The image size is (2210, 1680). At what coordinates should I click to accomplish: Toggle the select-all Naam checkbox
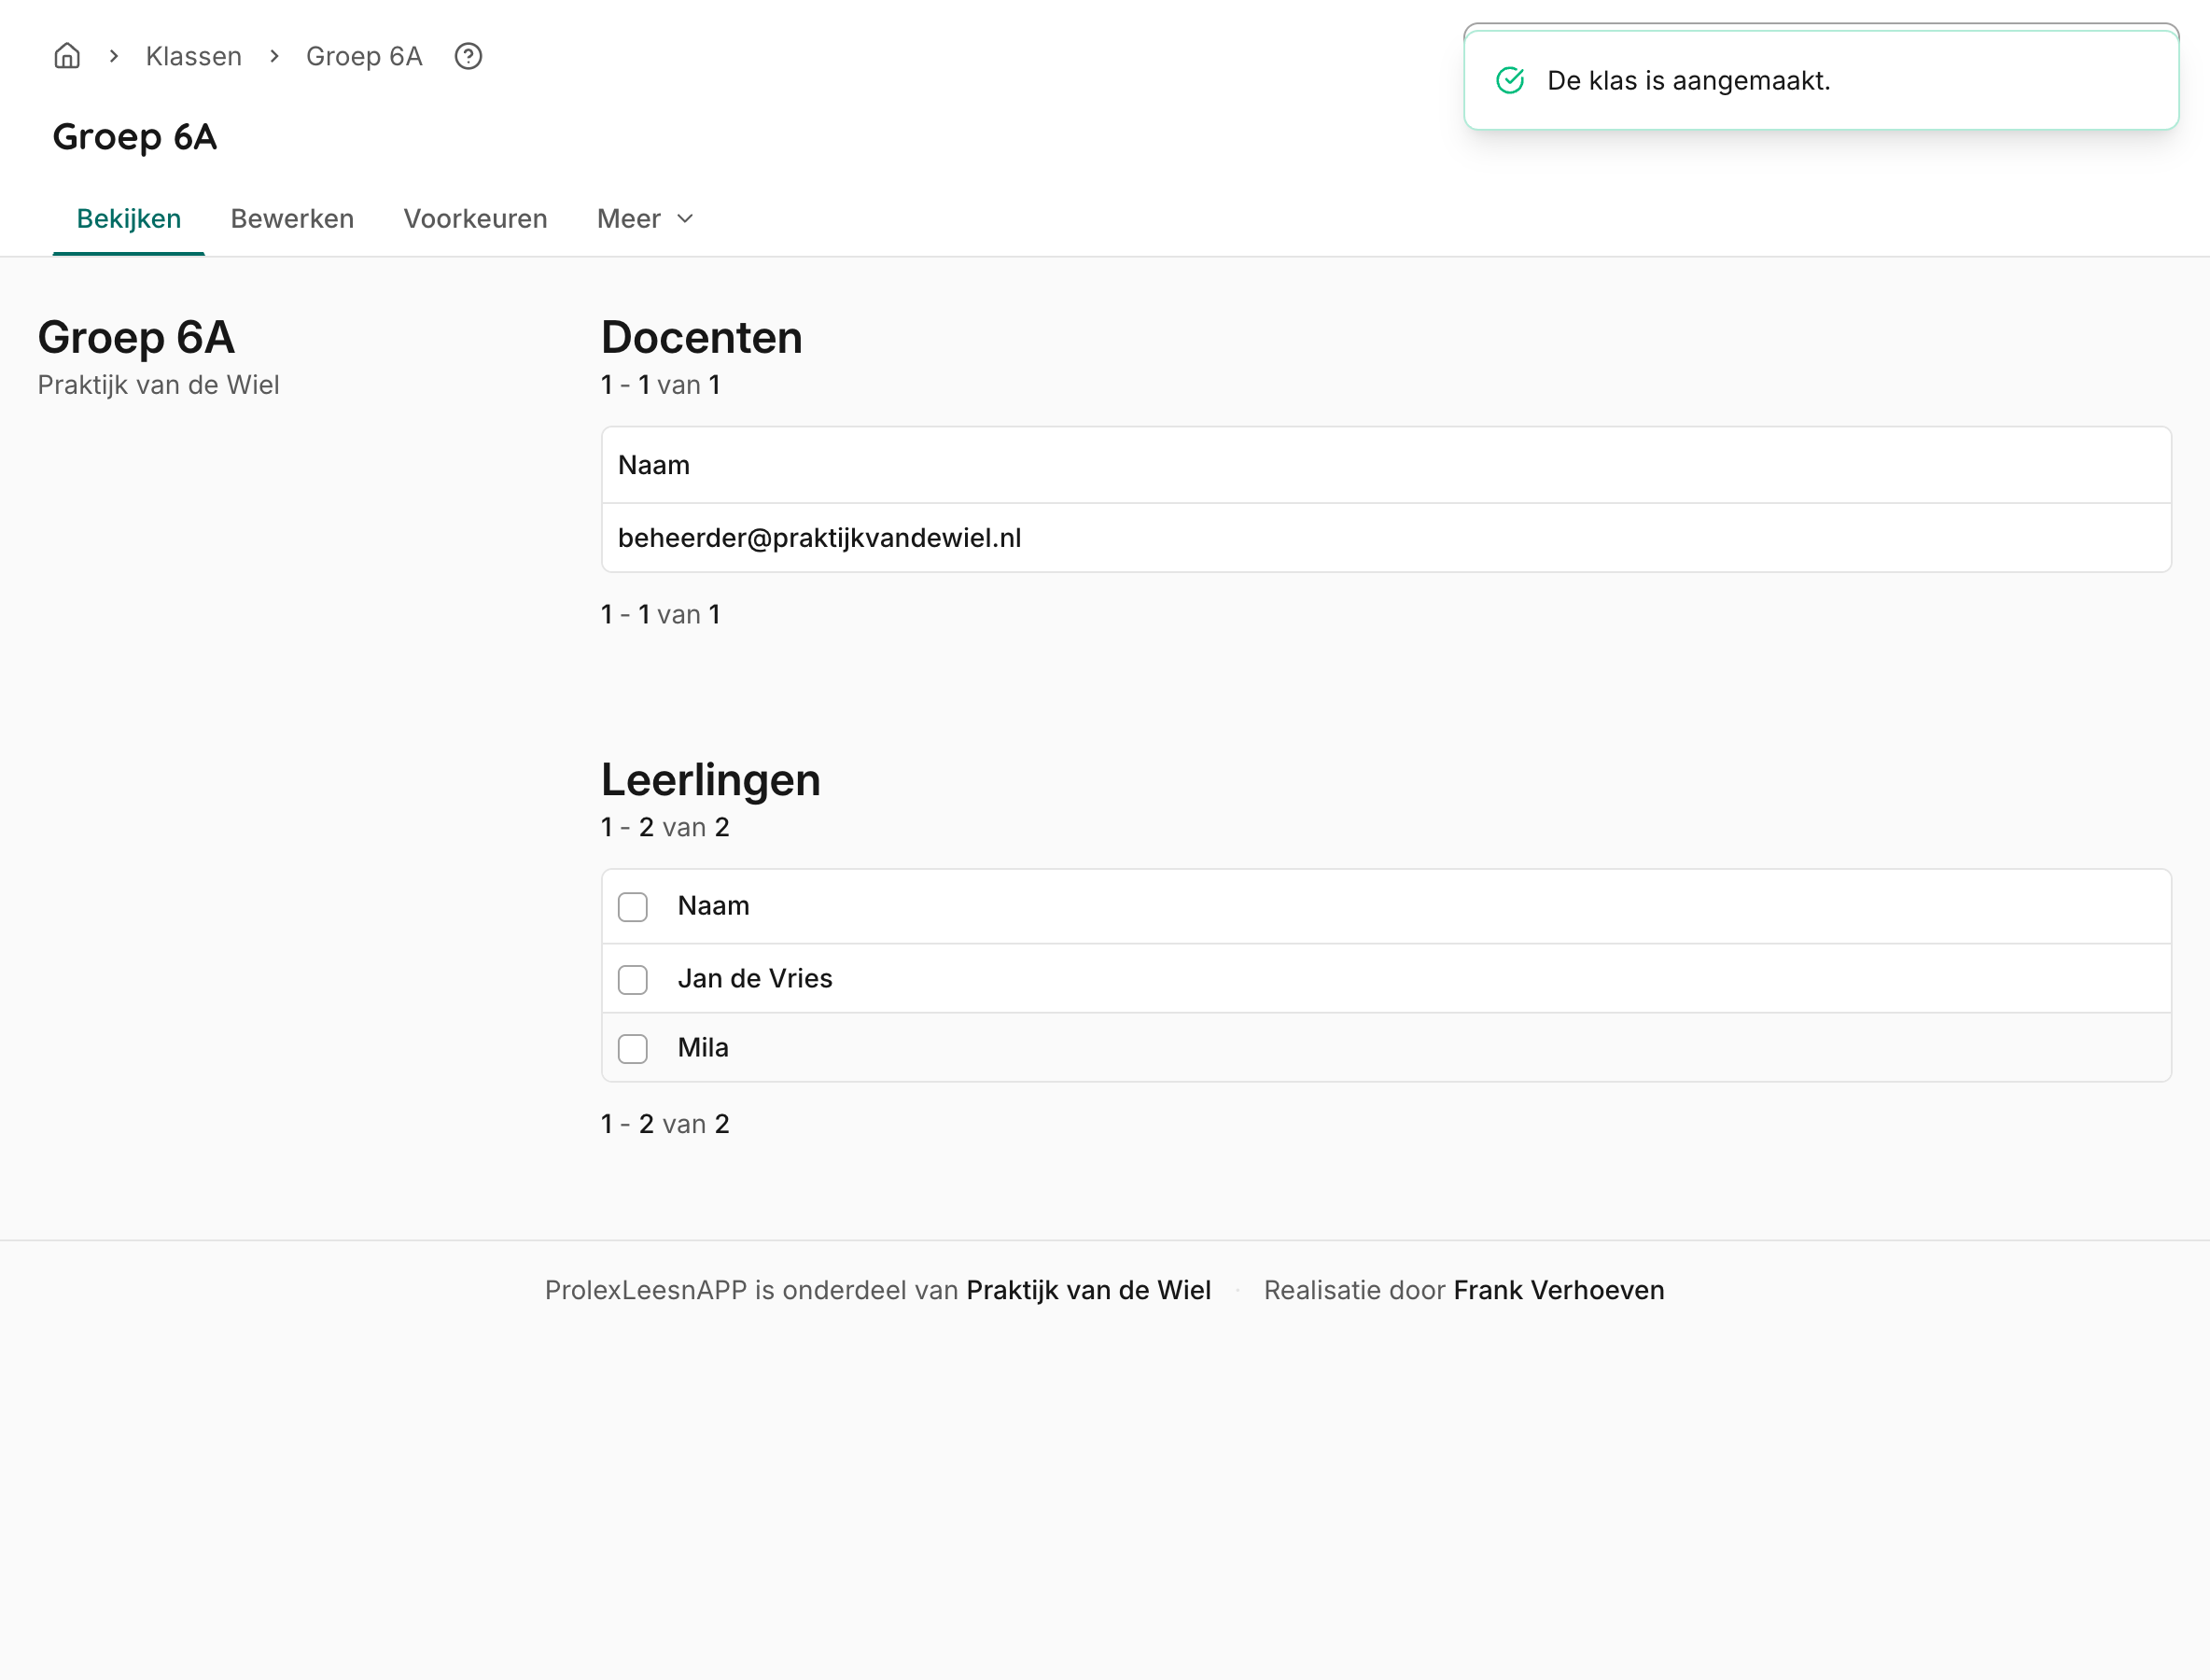(x=633, y=907)
